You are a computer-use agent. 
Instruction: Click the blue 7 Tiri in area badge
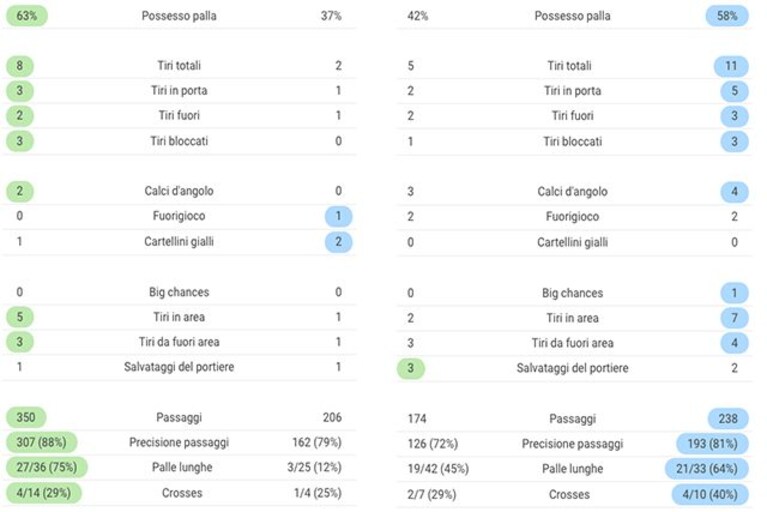click(x=734, y=318)
